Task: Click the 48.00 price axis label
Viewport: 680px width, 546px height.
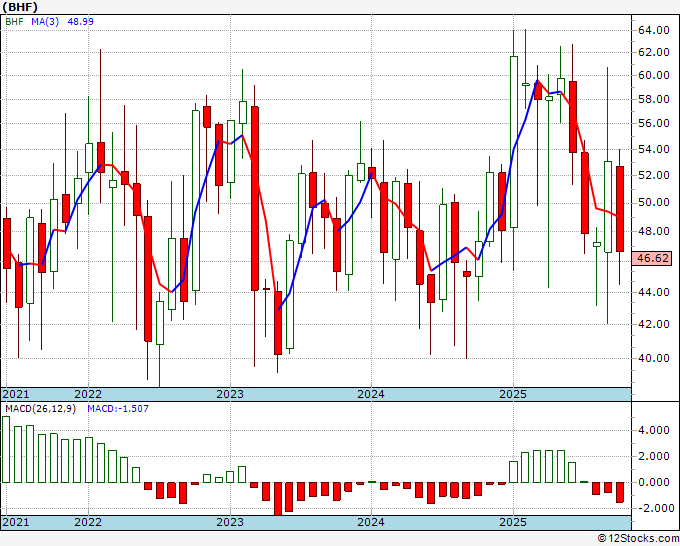Action: 654,231
